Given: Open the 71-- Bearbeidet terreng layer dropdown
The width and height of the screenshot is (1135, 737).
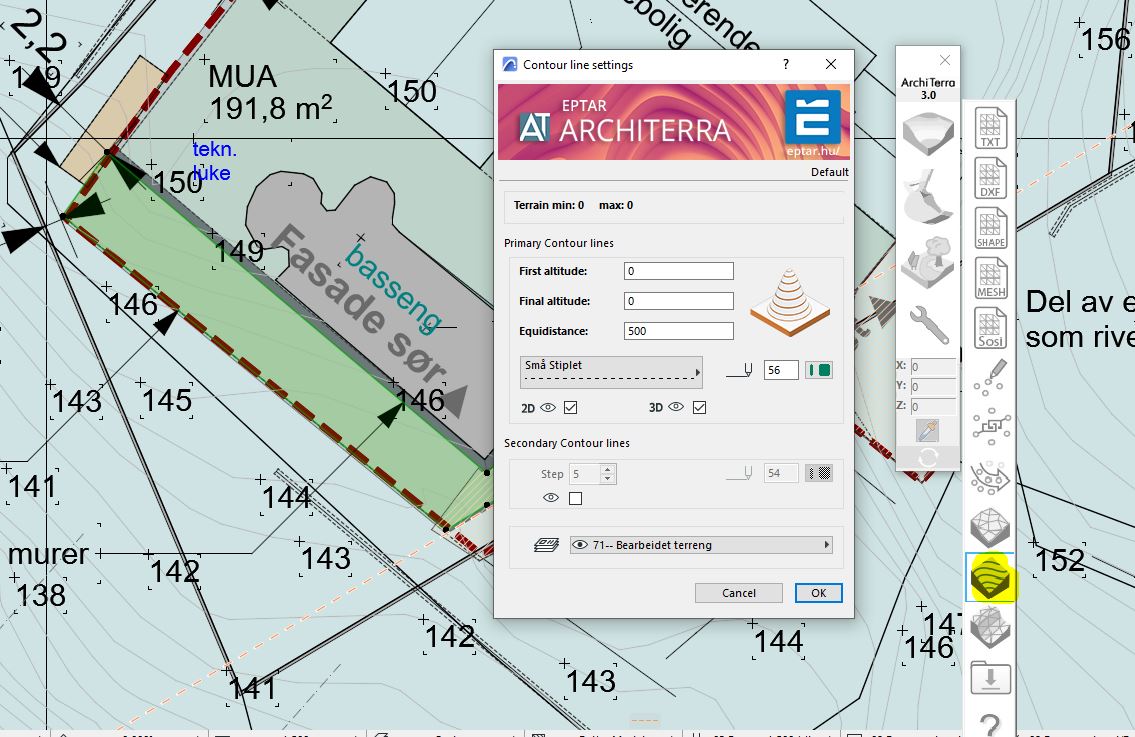Looking at the screenshot, I should pos(700,545).
